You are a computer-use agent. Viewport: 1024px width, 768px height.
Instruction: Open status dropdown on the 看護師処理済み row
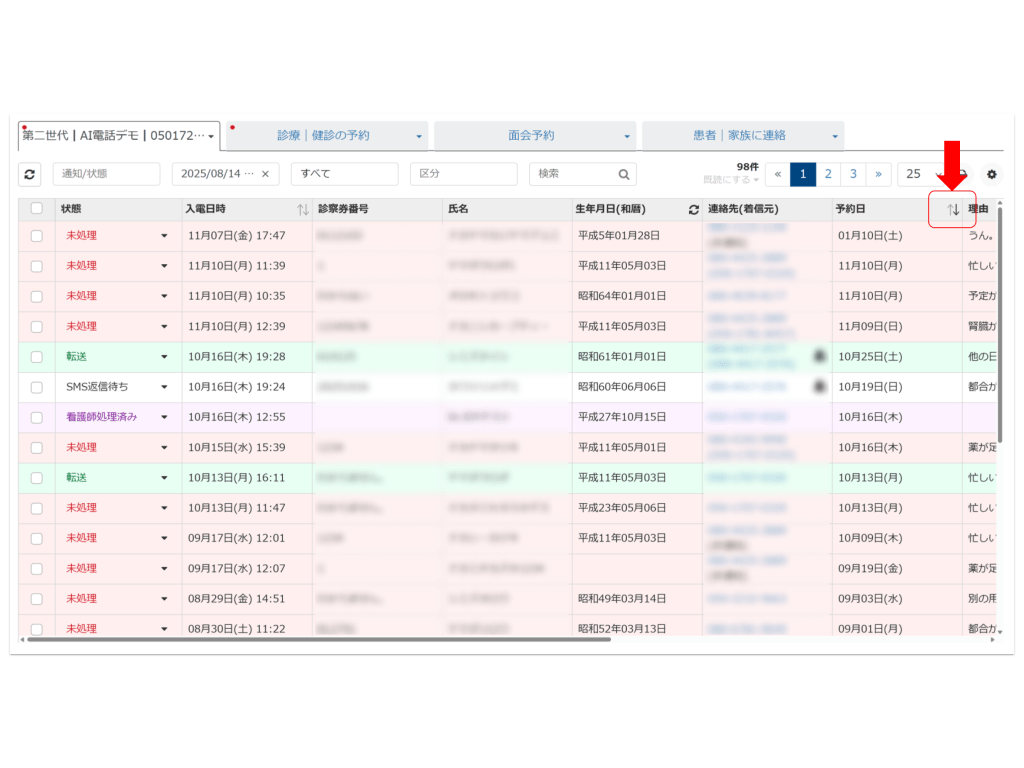coord(164,418)
